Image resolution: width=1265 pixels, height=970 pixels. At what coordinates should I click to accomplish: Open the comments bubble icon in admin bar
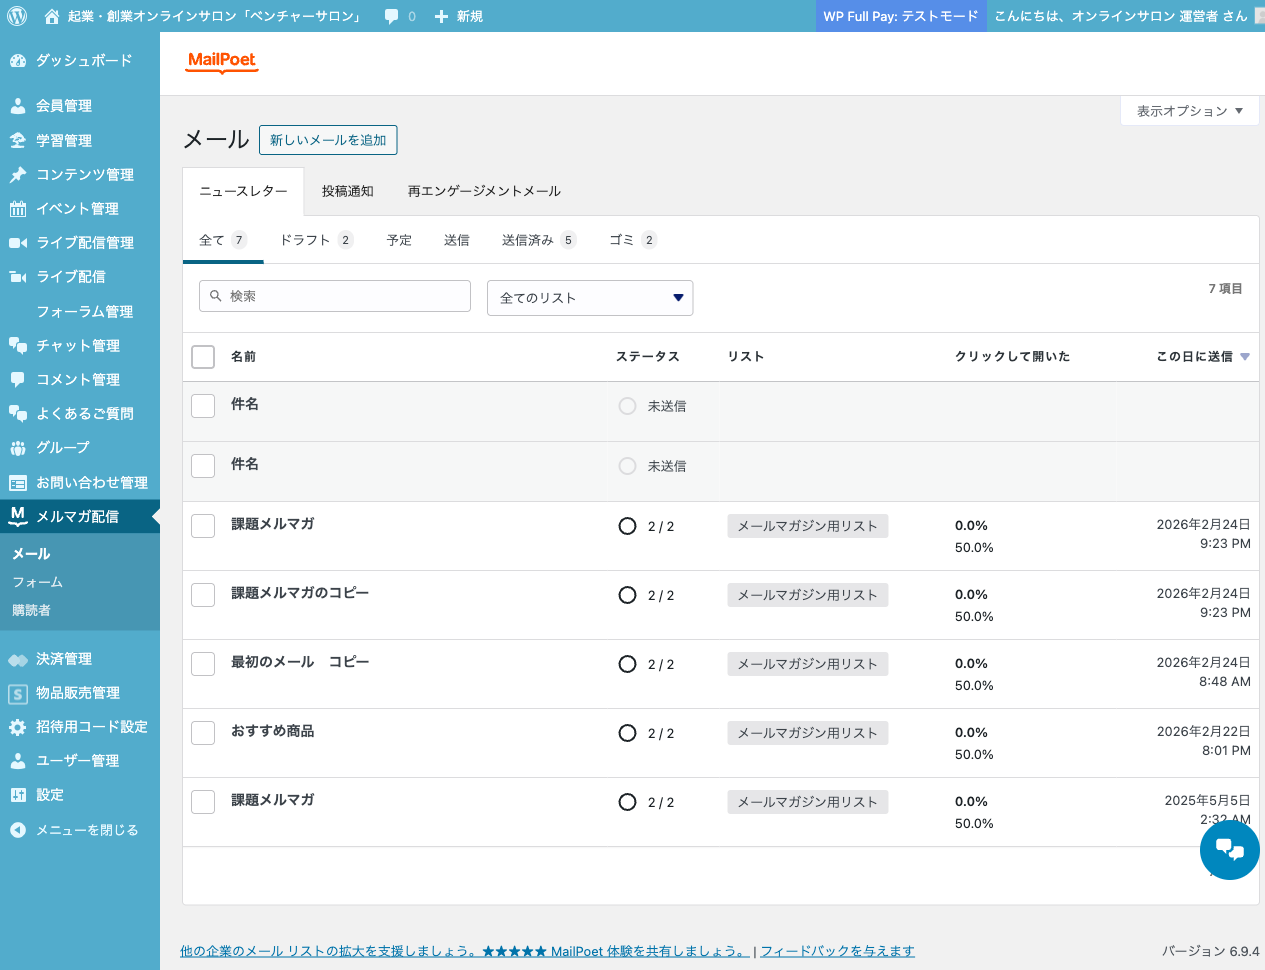(392, 16)
